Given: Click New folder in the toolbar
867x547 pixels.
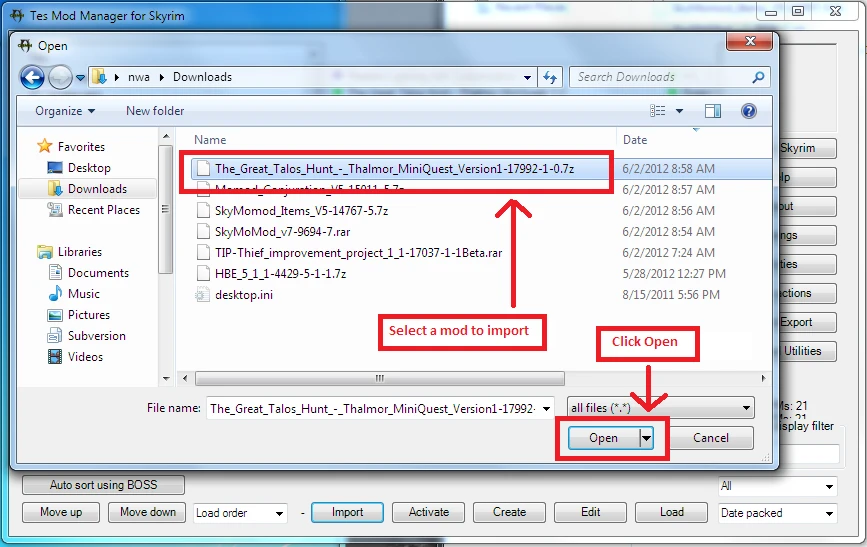Looking at the screenshot, I should tap(155, 111).
